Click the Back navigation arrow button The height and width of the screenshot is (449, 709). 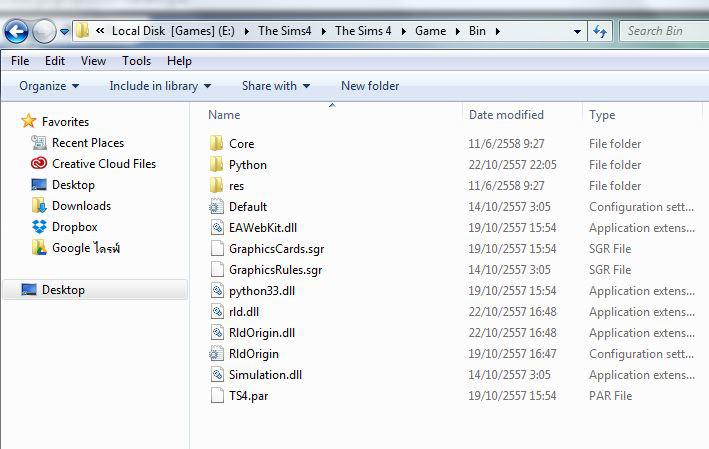[x=16, y=31]
